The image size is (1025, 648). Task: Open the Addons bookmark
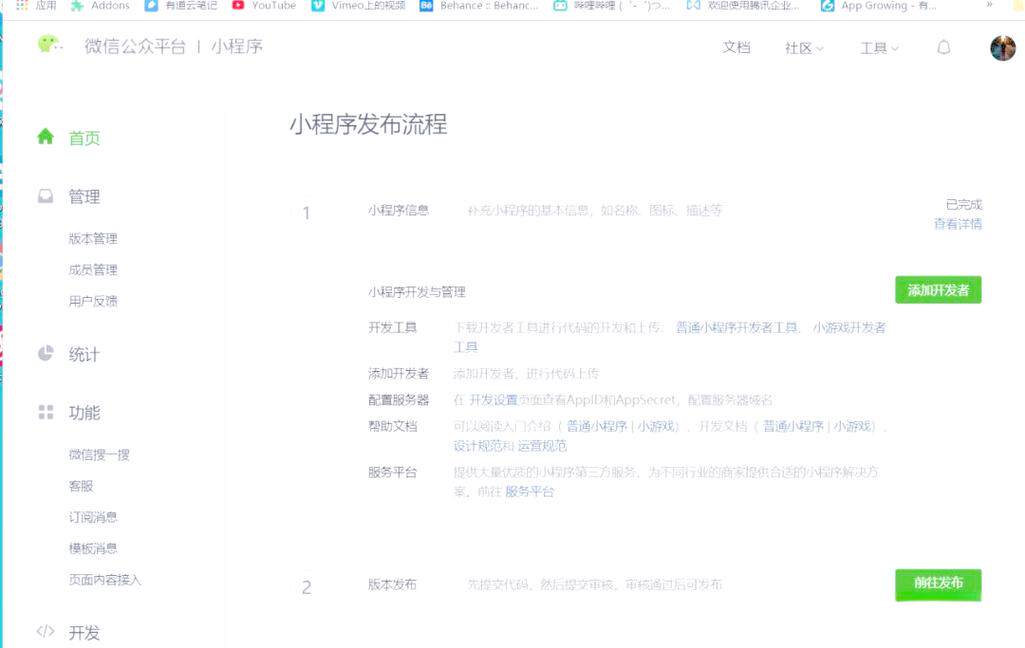tap(100, 5)
